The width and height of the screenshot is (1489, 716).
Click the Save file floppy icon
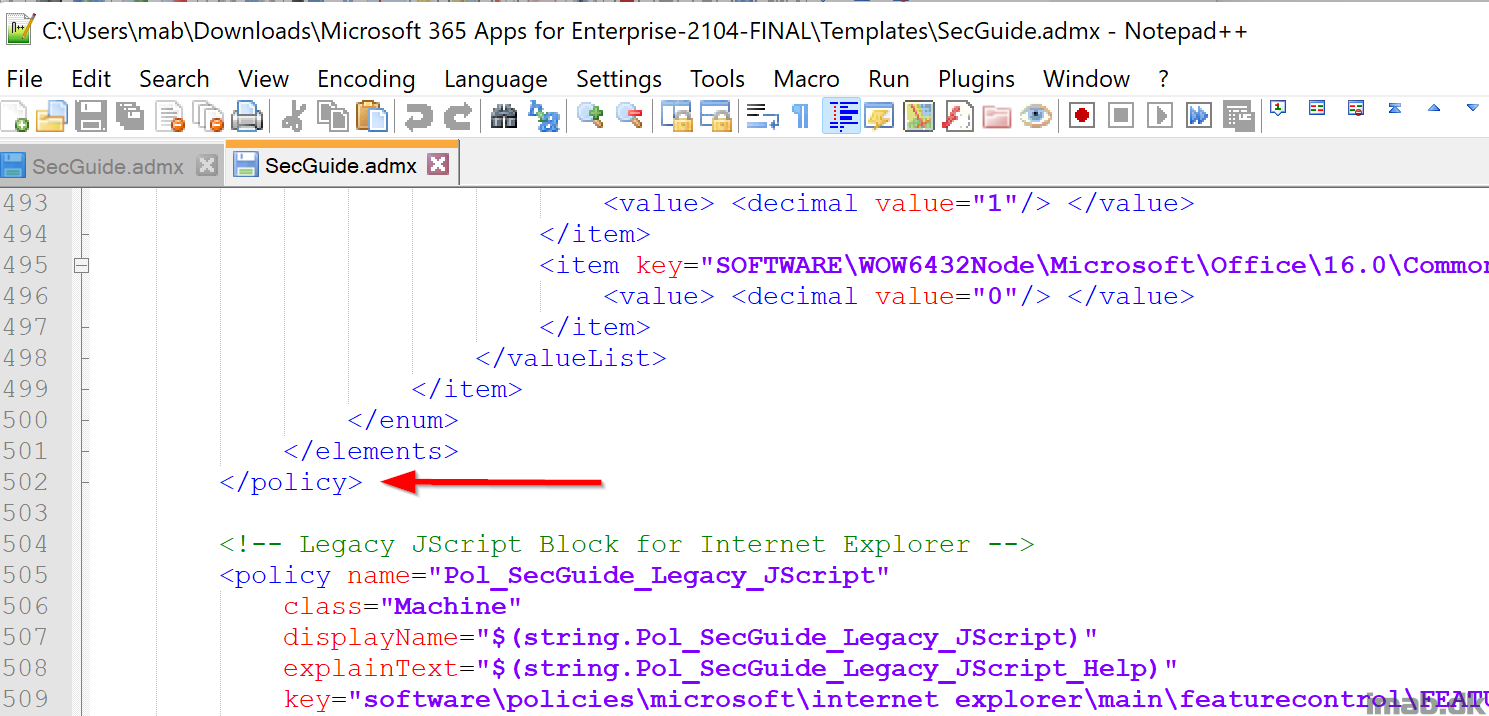click(91, 116)
